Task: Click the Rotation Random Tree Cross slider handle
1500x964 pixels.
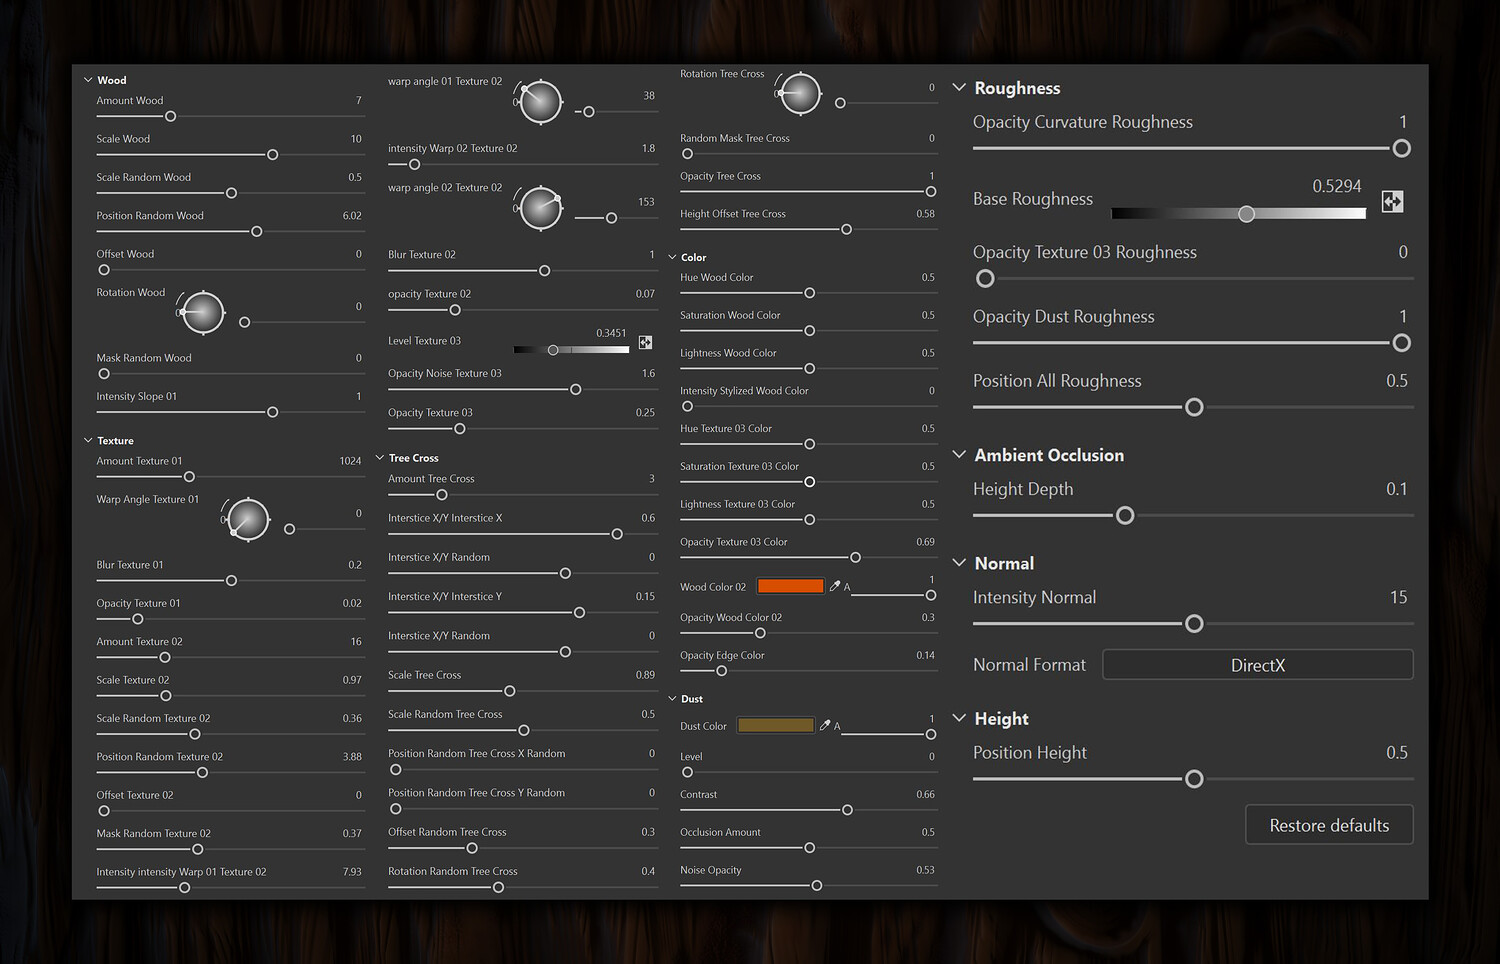Action: tap(498, 888)
